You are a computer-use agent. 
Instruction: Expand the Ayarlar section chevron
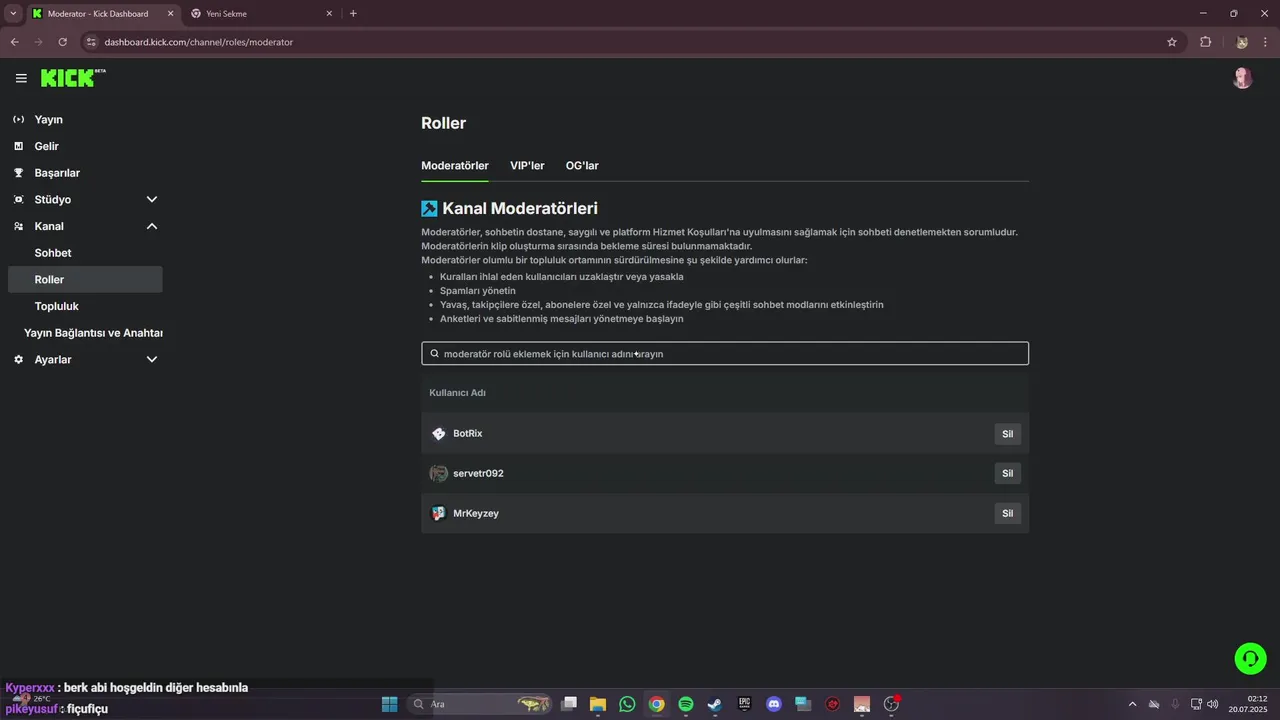152,360
